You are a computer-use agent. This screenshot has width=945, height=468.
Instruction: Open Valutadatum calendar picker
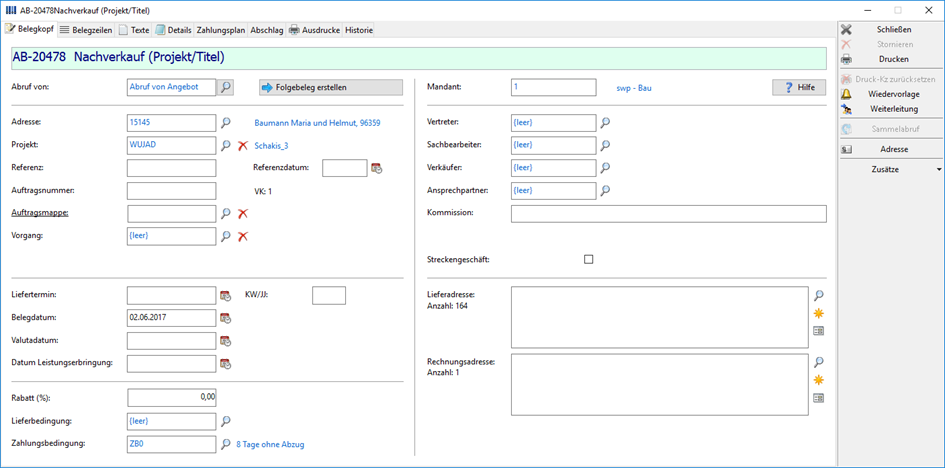[x=225, y=341]
